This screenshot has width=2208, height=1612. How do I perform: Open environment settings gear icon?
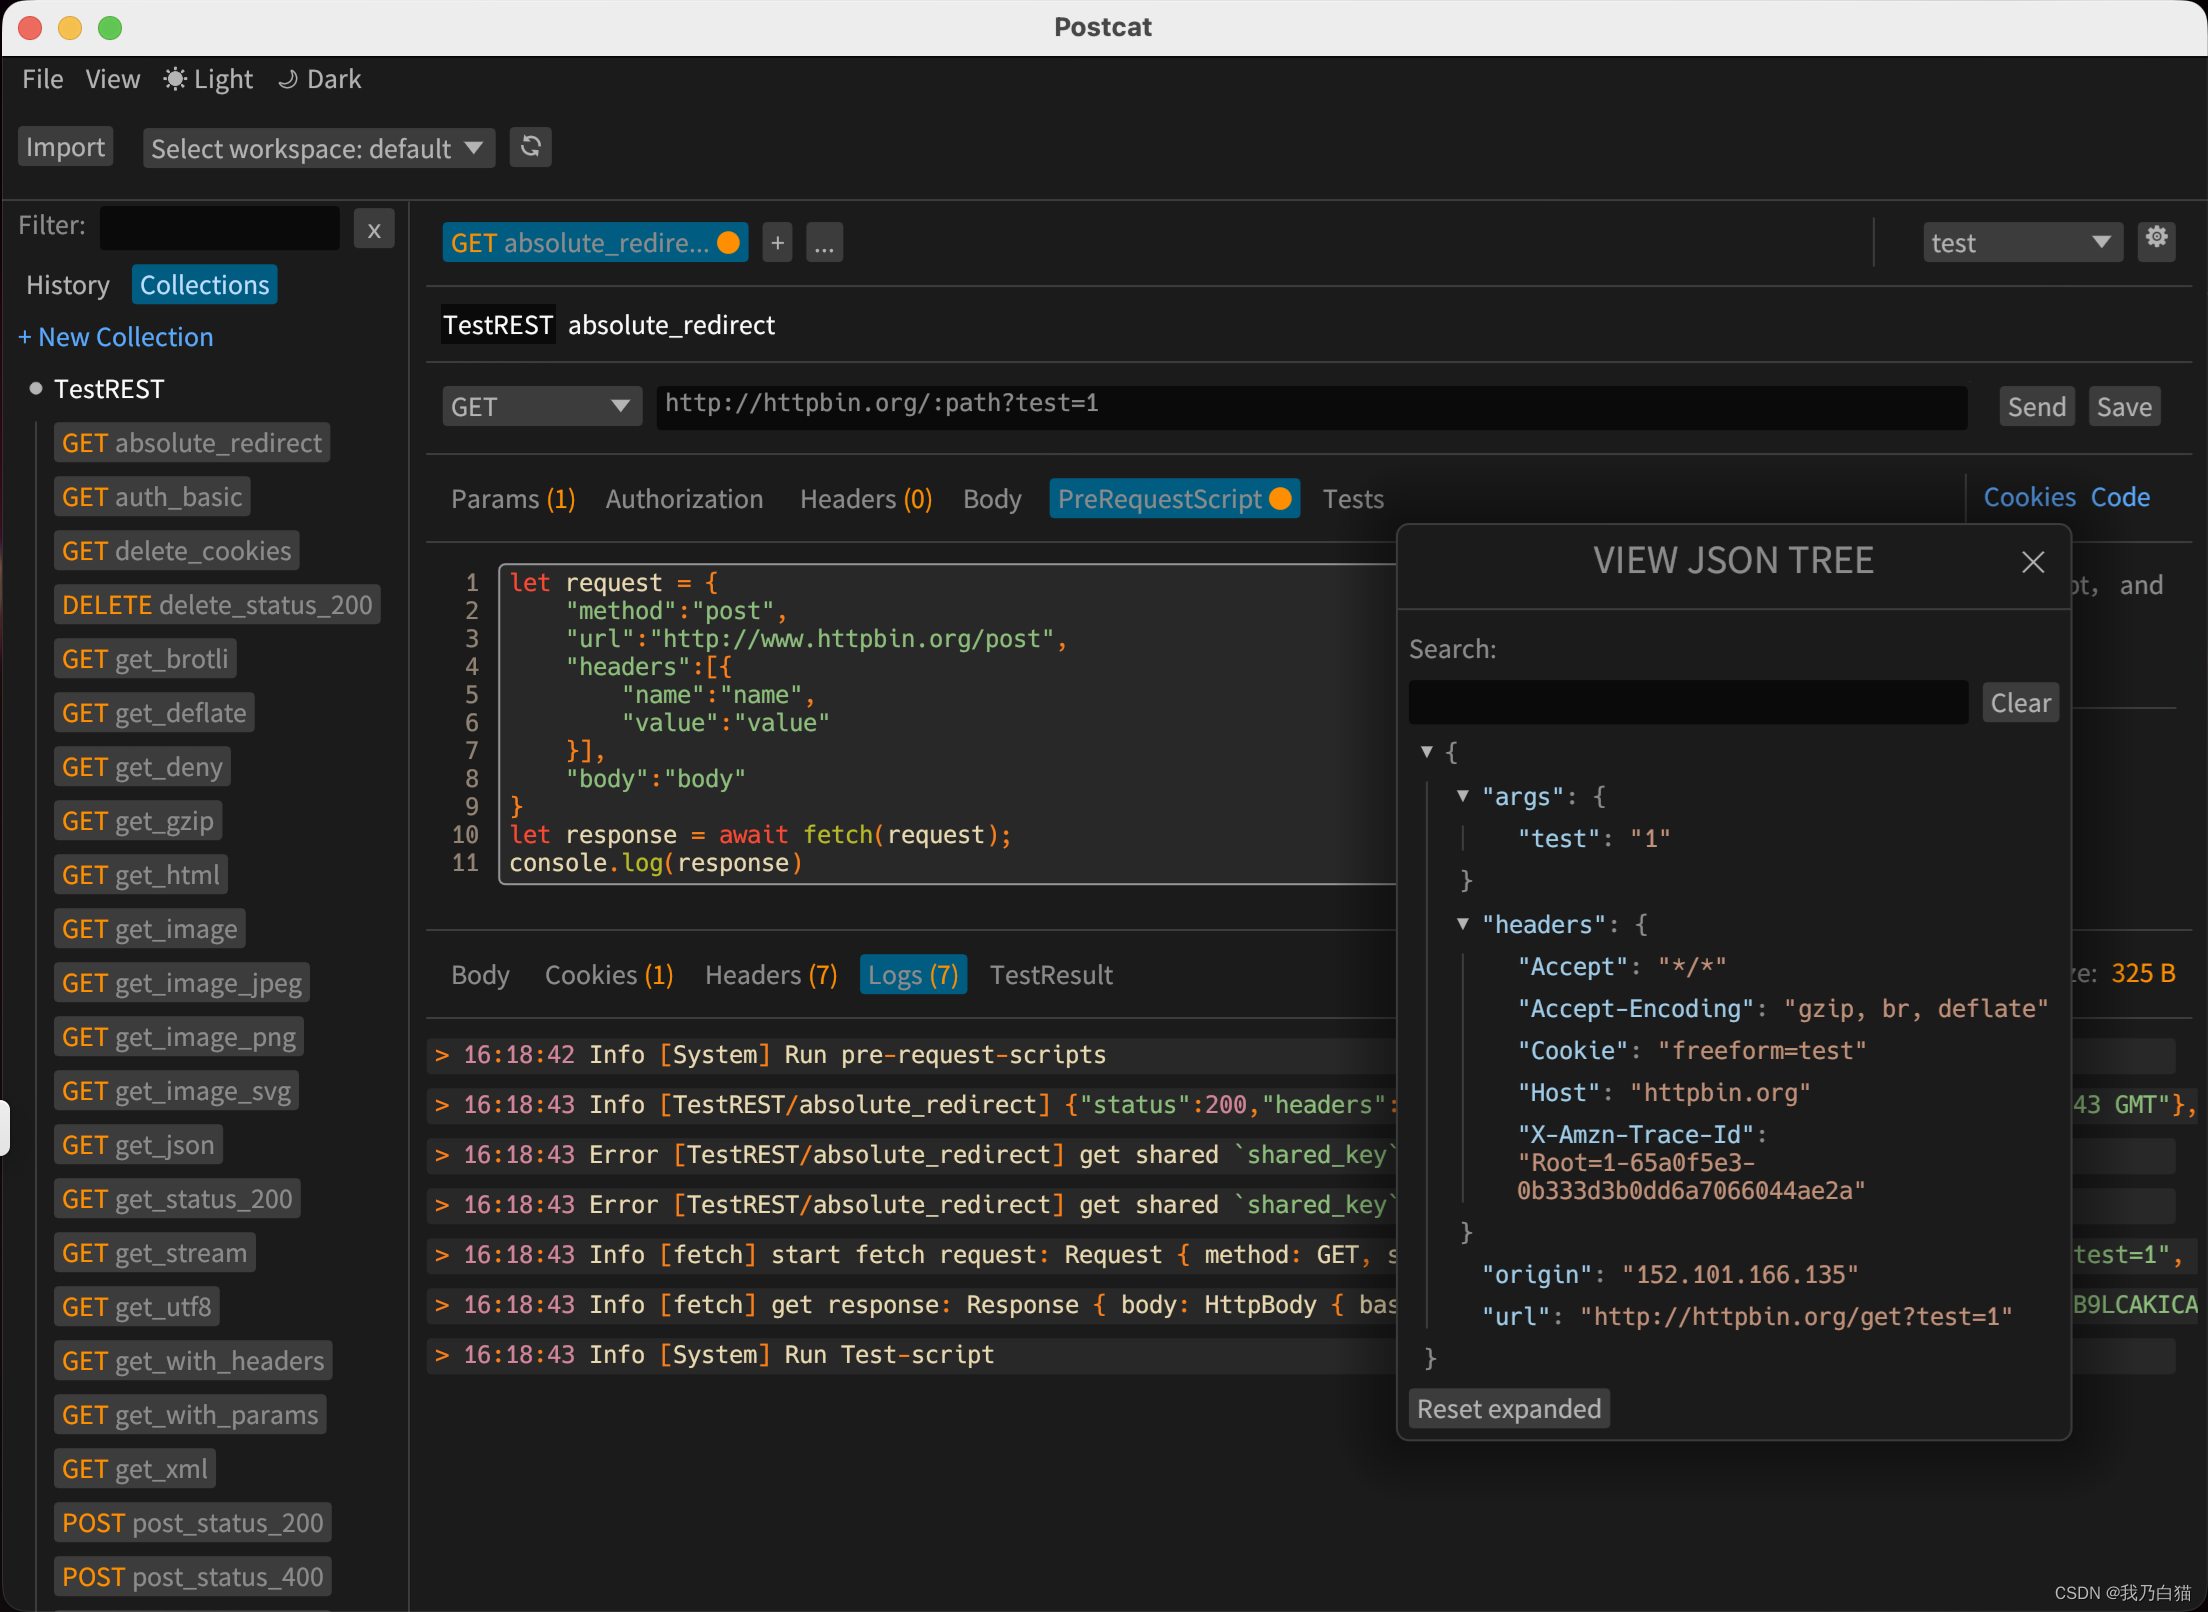click(2156, 239)
